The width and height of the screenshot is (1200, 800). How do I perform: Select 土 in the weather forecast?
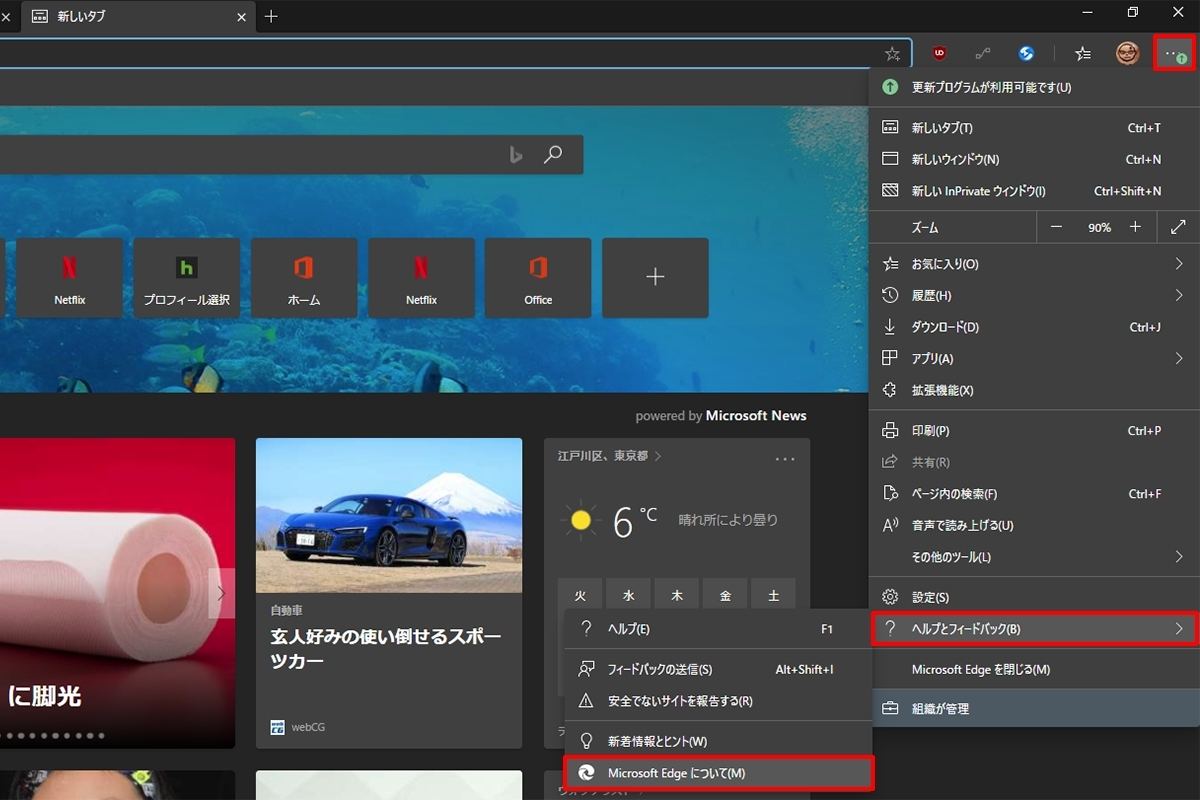click(x=773, y=596)
